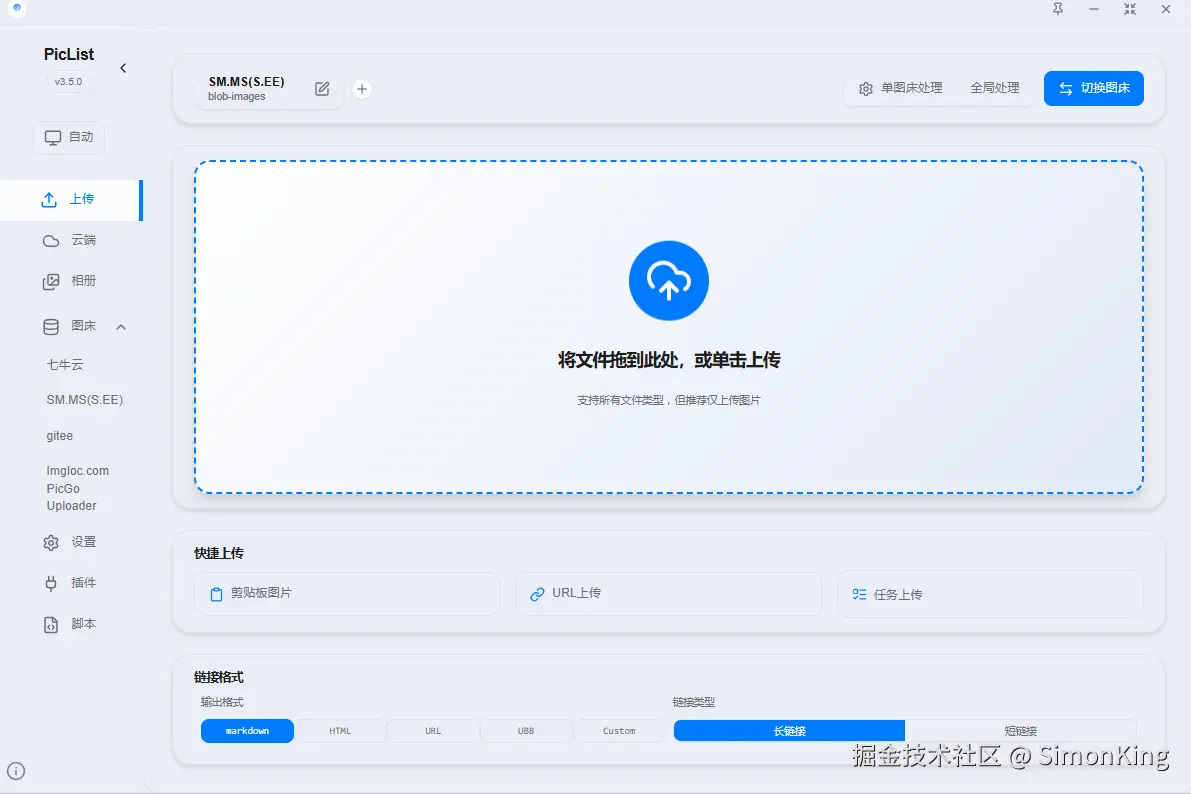This screenshot has height=794, width=1191.
Task: Collapse the sidebar with the left chevron
Action: 123,68
